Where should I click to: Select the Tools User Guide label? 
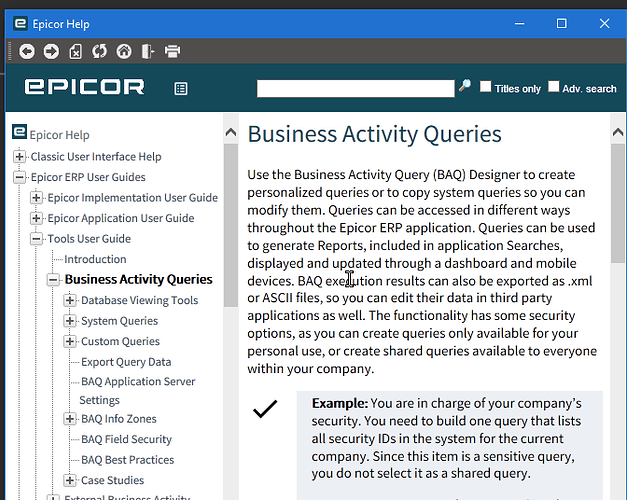point(89,239)
